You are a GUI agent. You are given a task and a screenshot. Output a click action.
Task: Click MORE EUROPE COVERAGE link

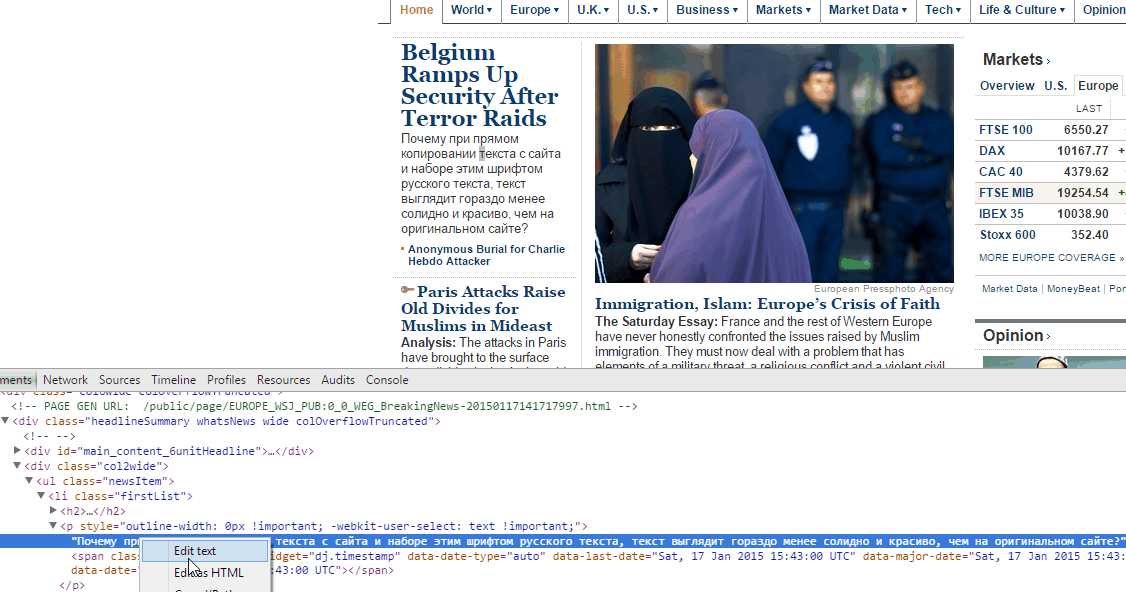click(x=1051, y=257)
